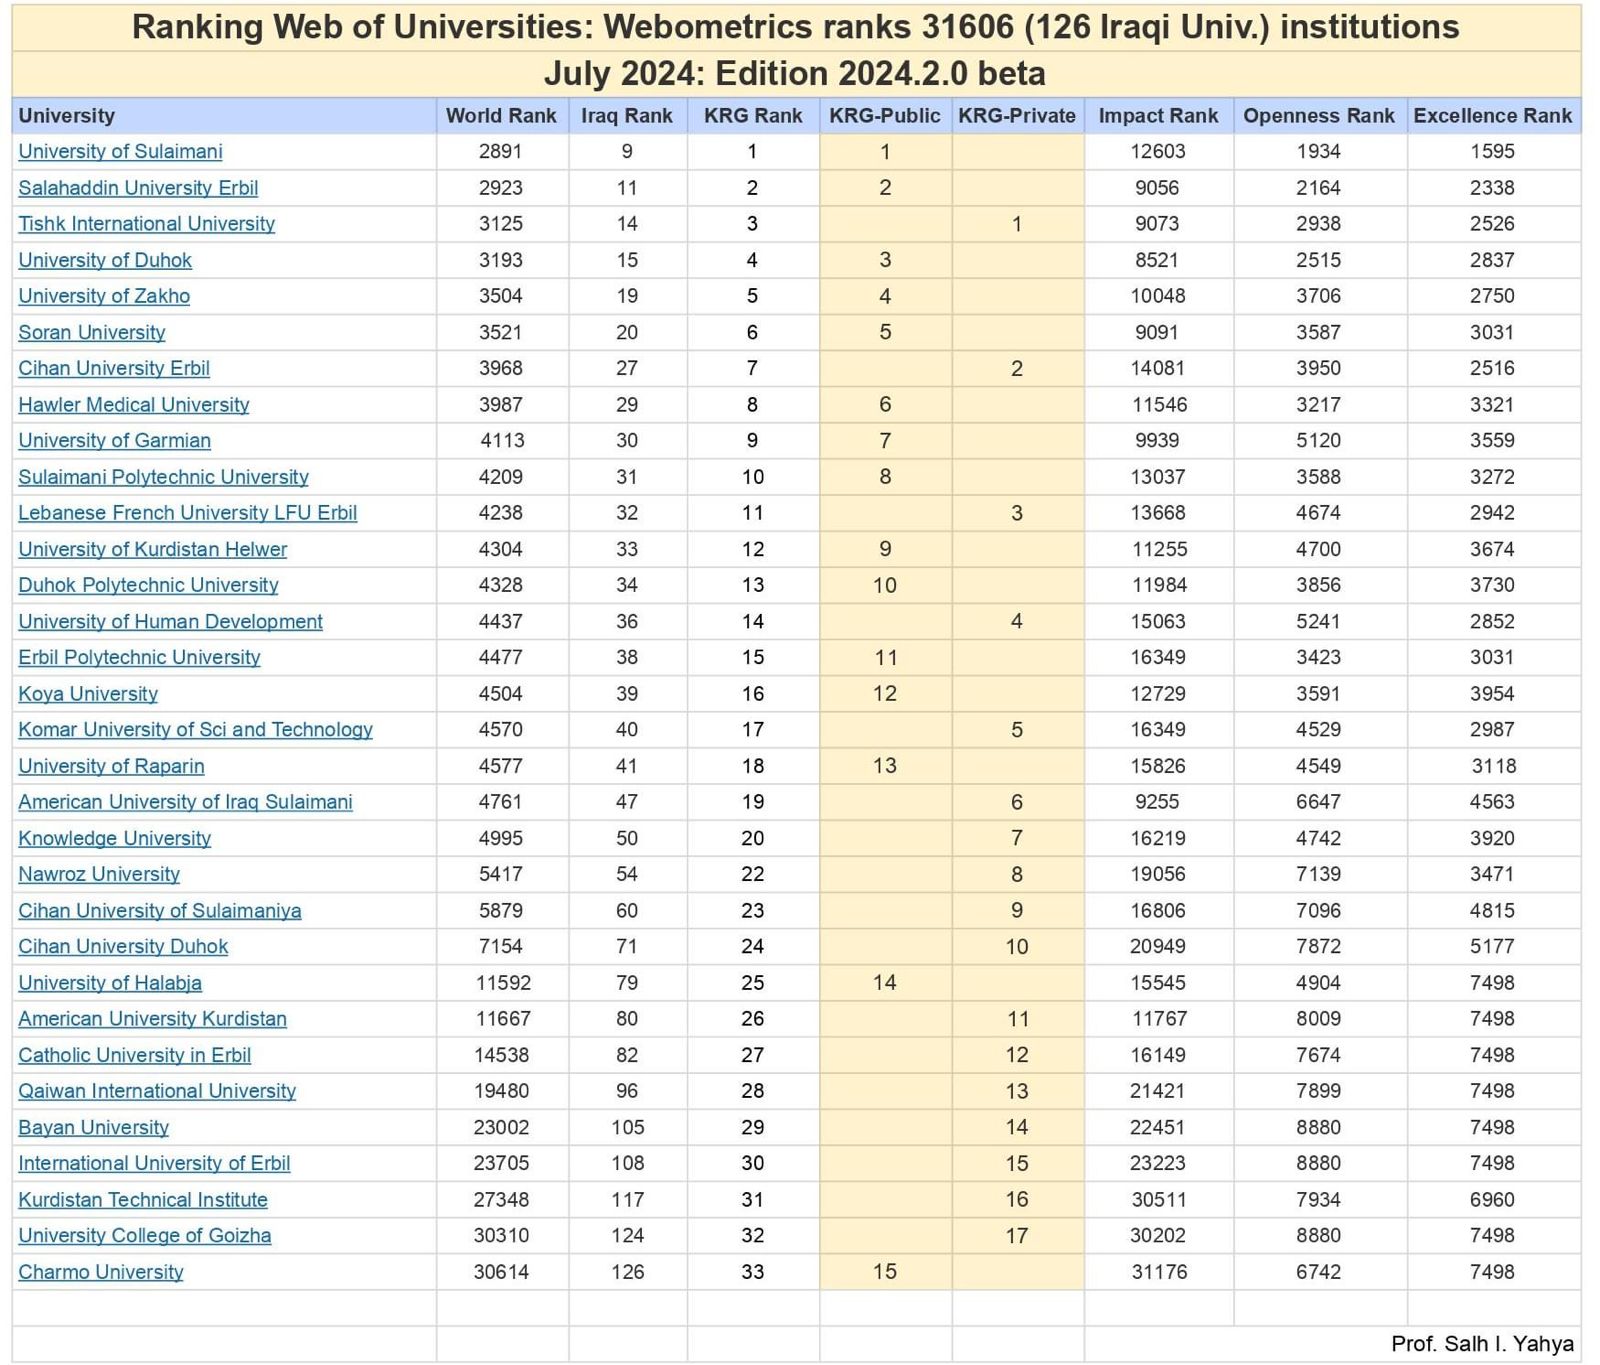Follow the University of Duhok link
Viewport: 1600px width, 1365px height.
[x=105, y=260]
